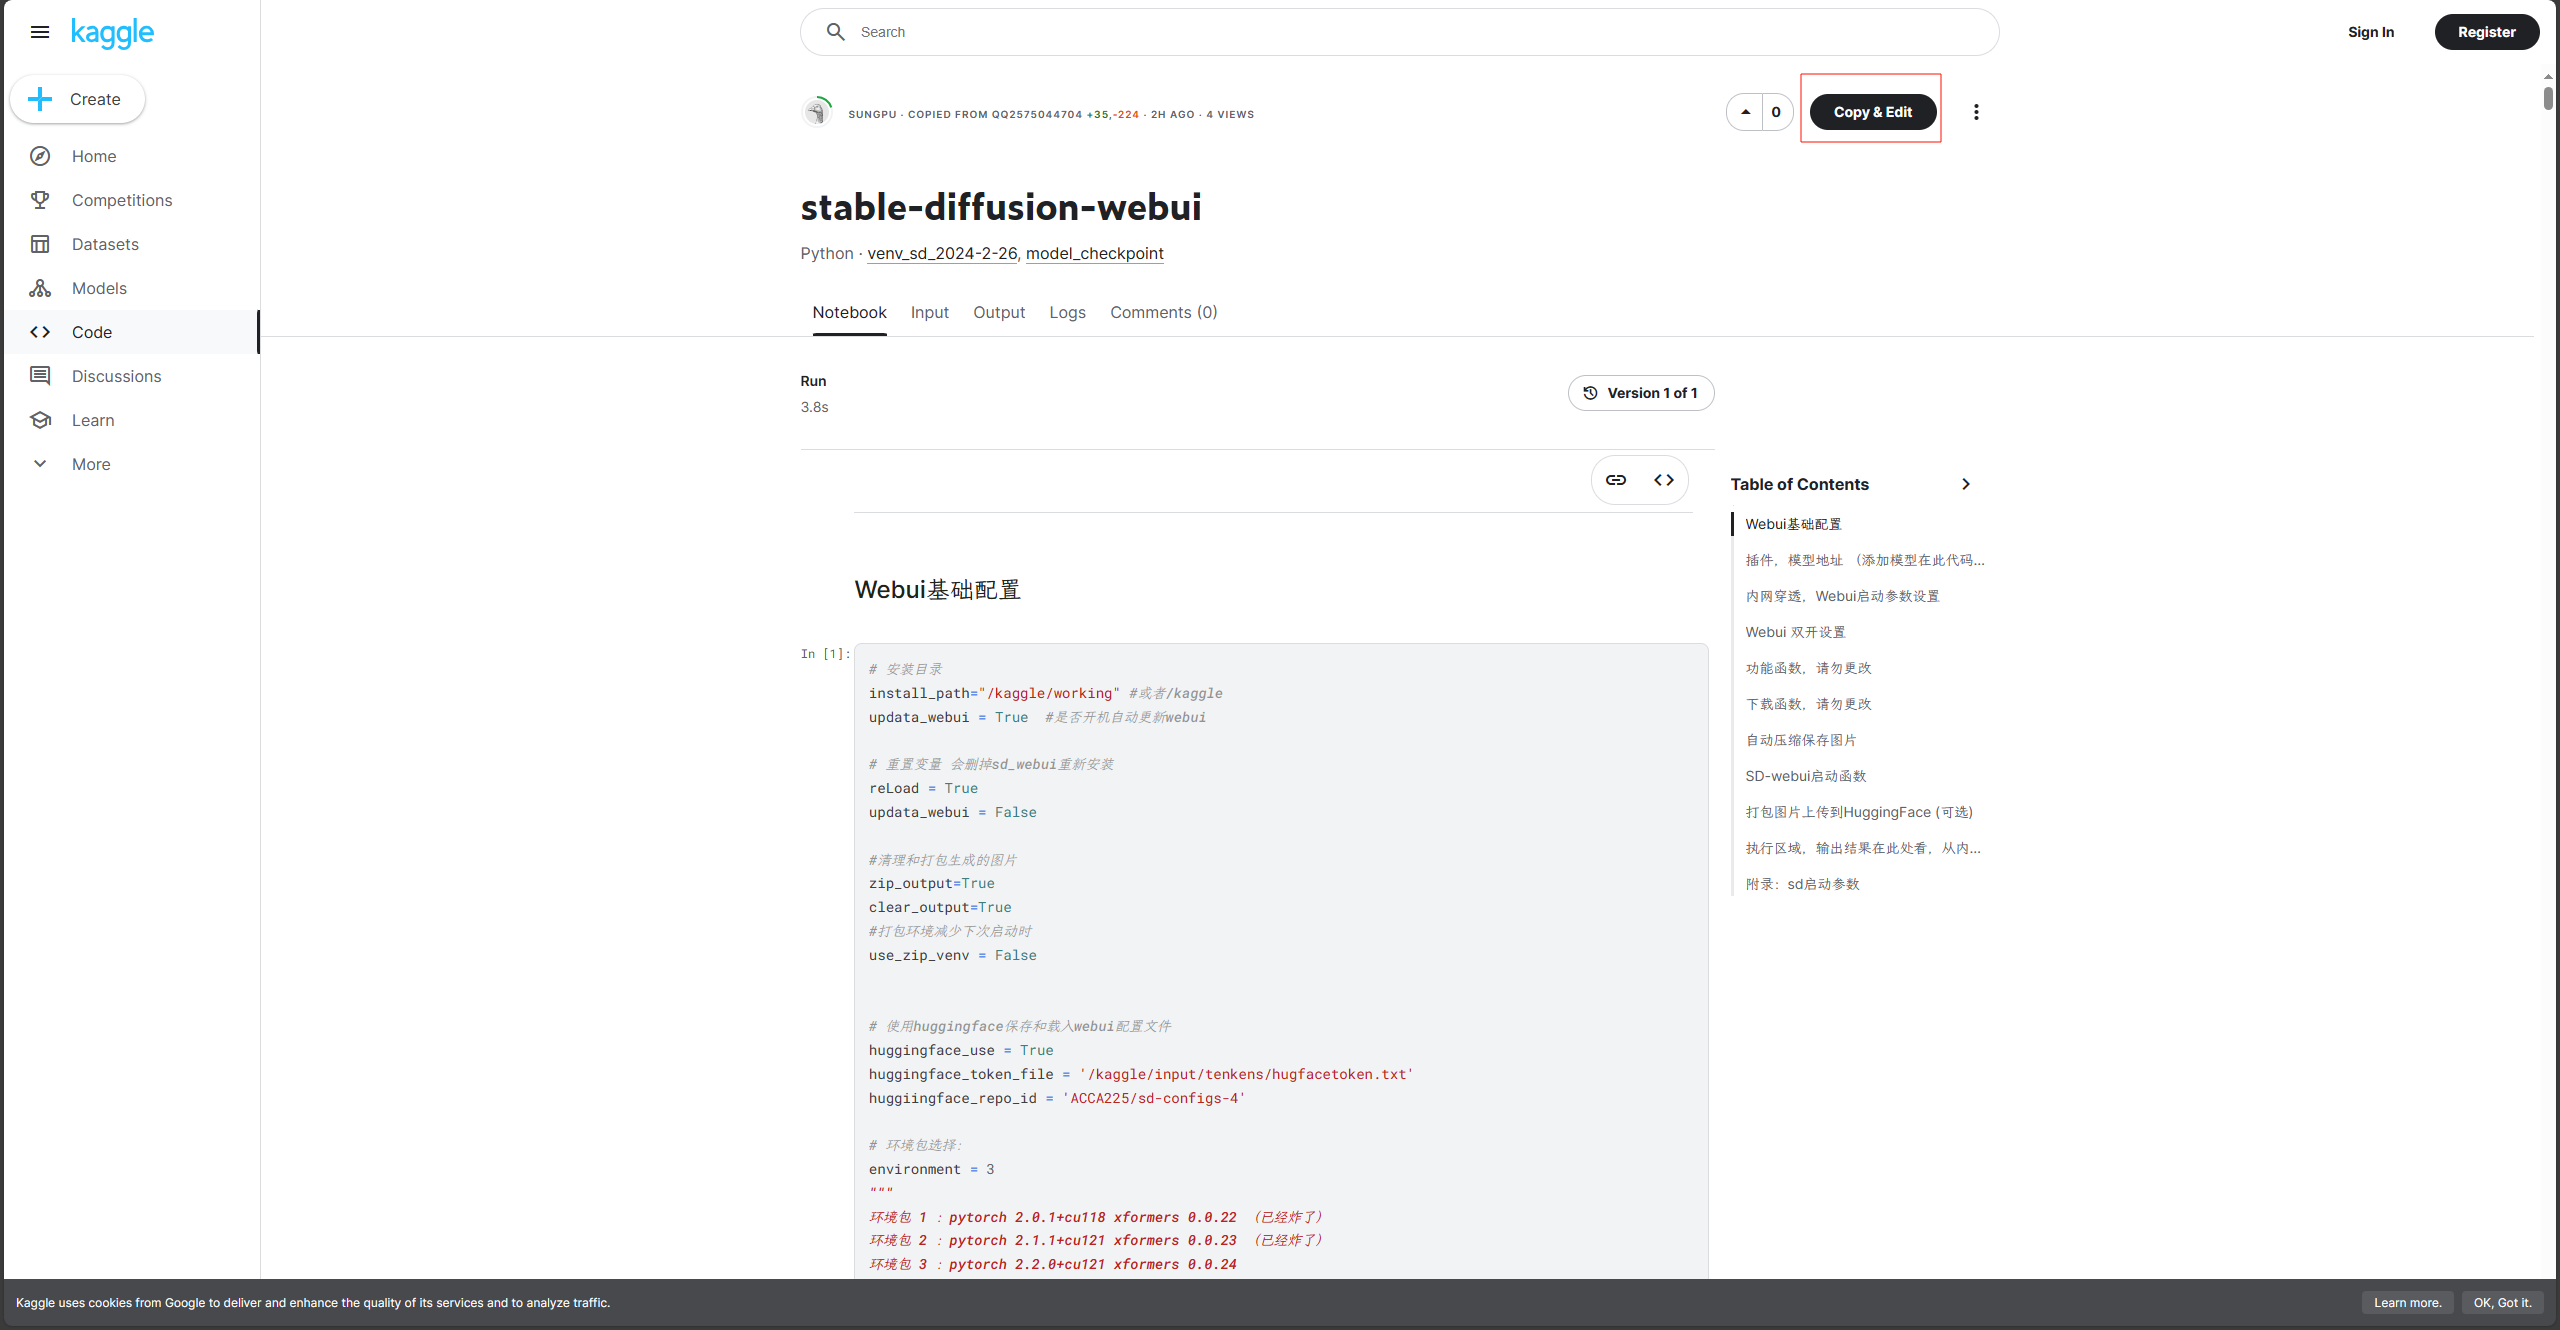Open Competitions from the sidebar
Image resolution: width=2560 pixels, height=1330 pixels.
[x=121, y=200]
